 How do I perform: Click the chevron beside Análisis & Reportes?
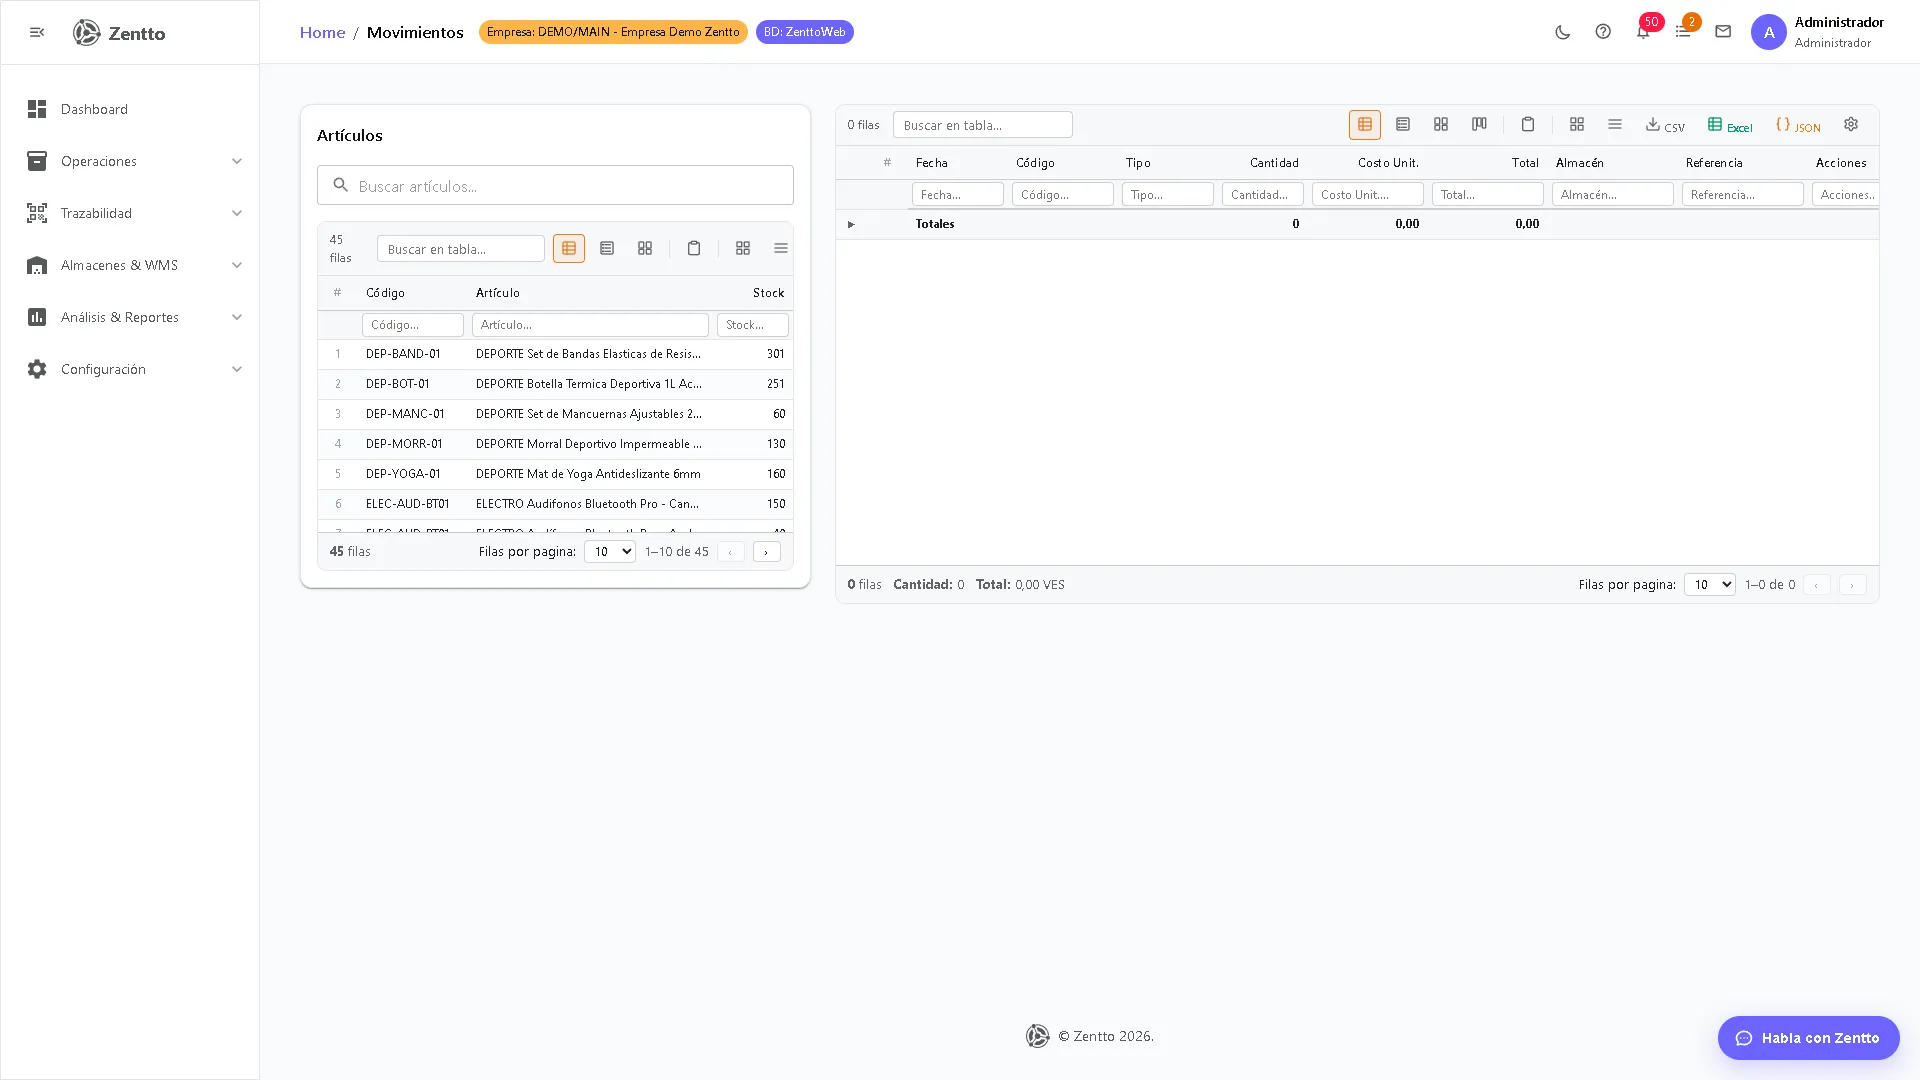coord(237,317)
